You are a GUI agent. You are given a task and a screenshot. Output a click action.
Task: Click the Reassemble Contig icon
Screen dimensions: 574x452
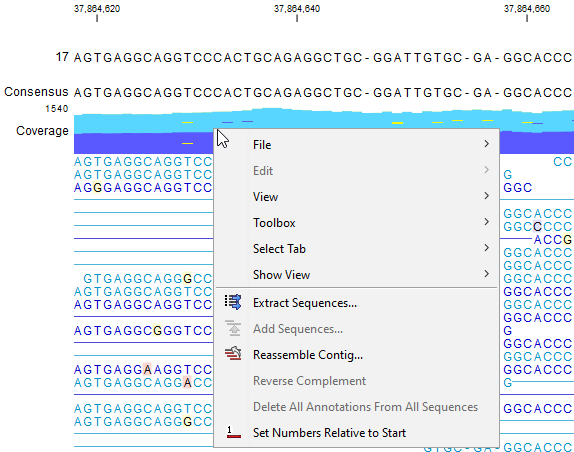[233, 354]
